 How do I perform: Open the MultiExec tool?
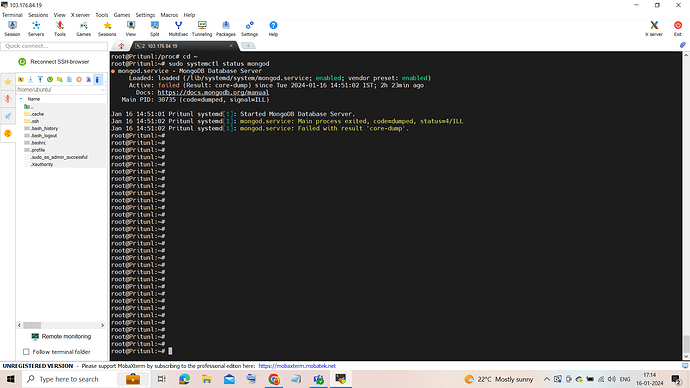178,29
